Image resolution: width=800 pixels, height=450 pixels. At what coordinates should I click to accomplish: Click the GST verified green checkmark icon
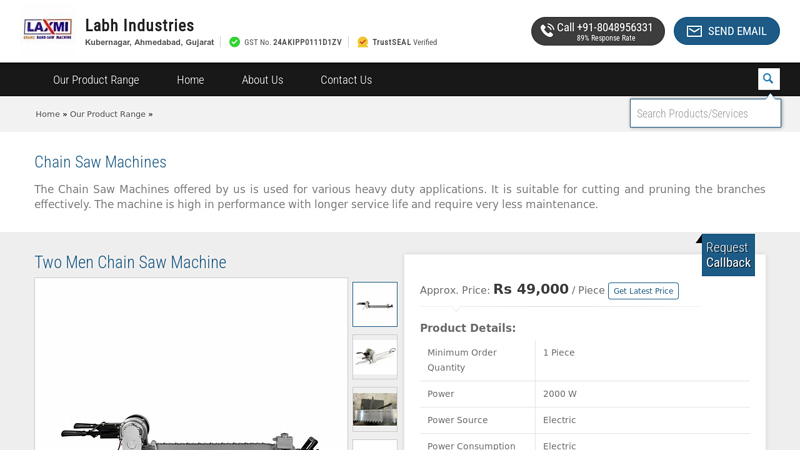pyautogui.click(x=234, y=42)
